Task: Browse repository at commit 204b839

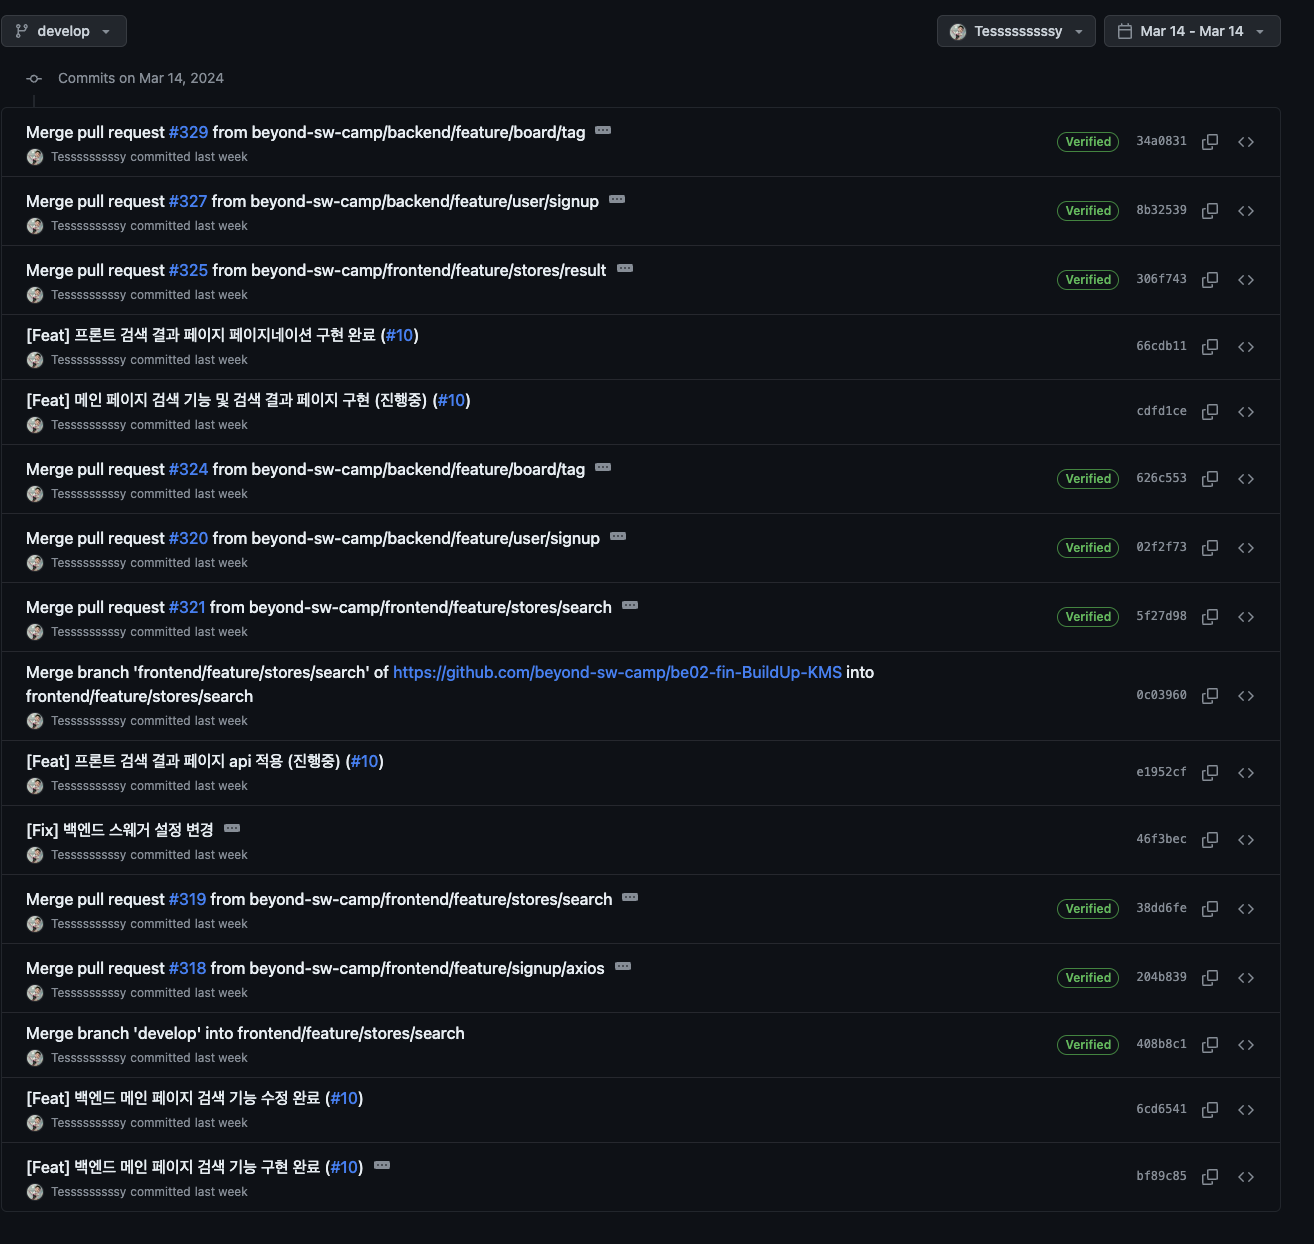Action: [1246, 978]
